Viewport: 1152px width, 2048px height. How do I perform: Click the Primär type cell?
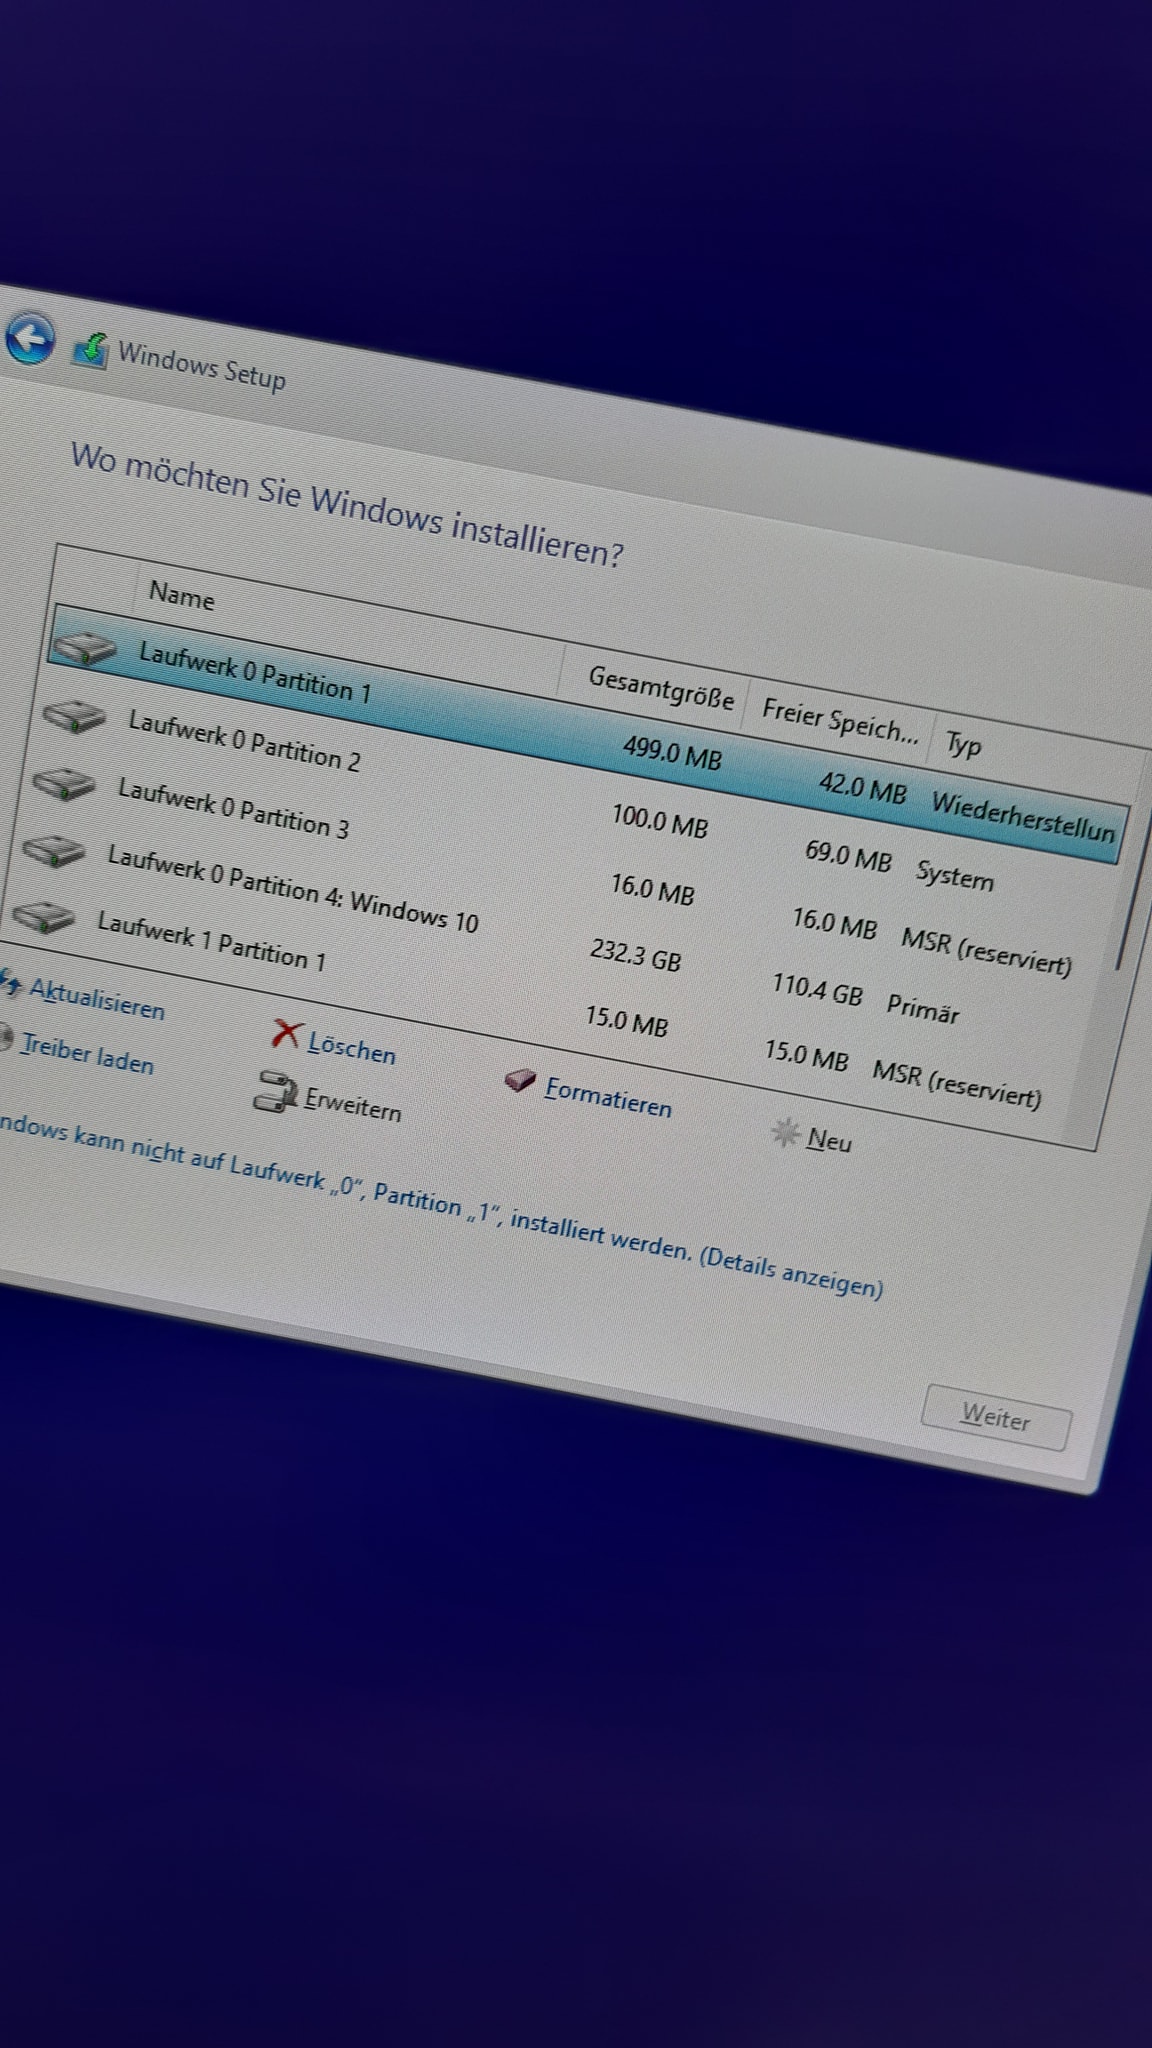(923, 1008)
